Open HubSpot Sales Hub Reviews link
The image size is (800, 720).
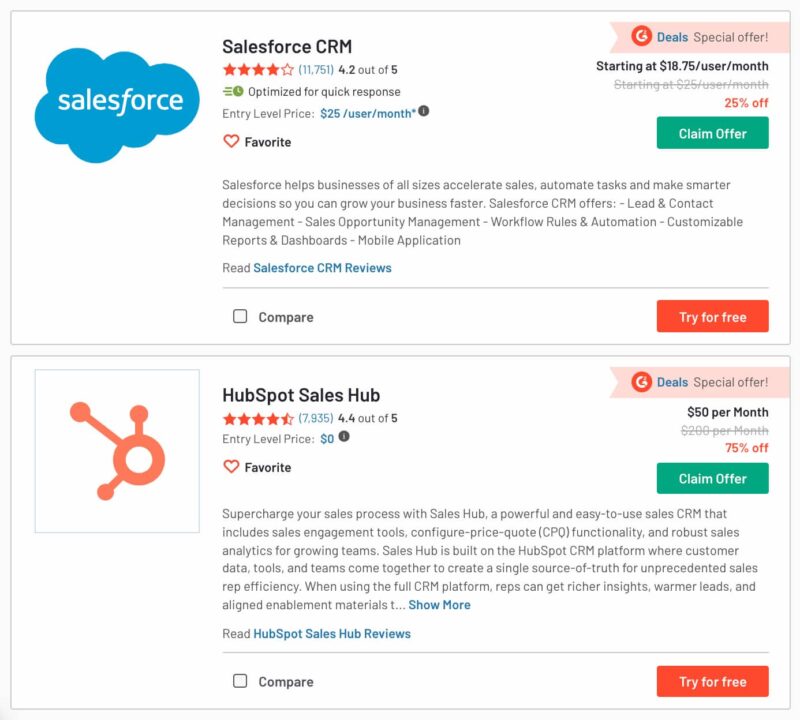pos(332,634)
